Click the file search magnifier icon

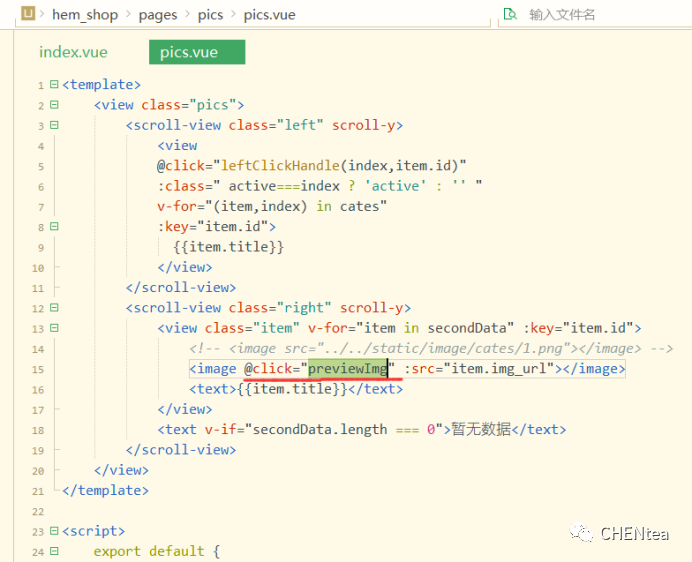pos(510,14)
